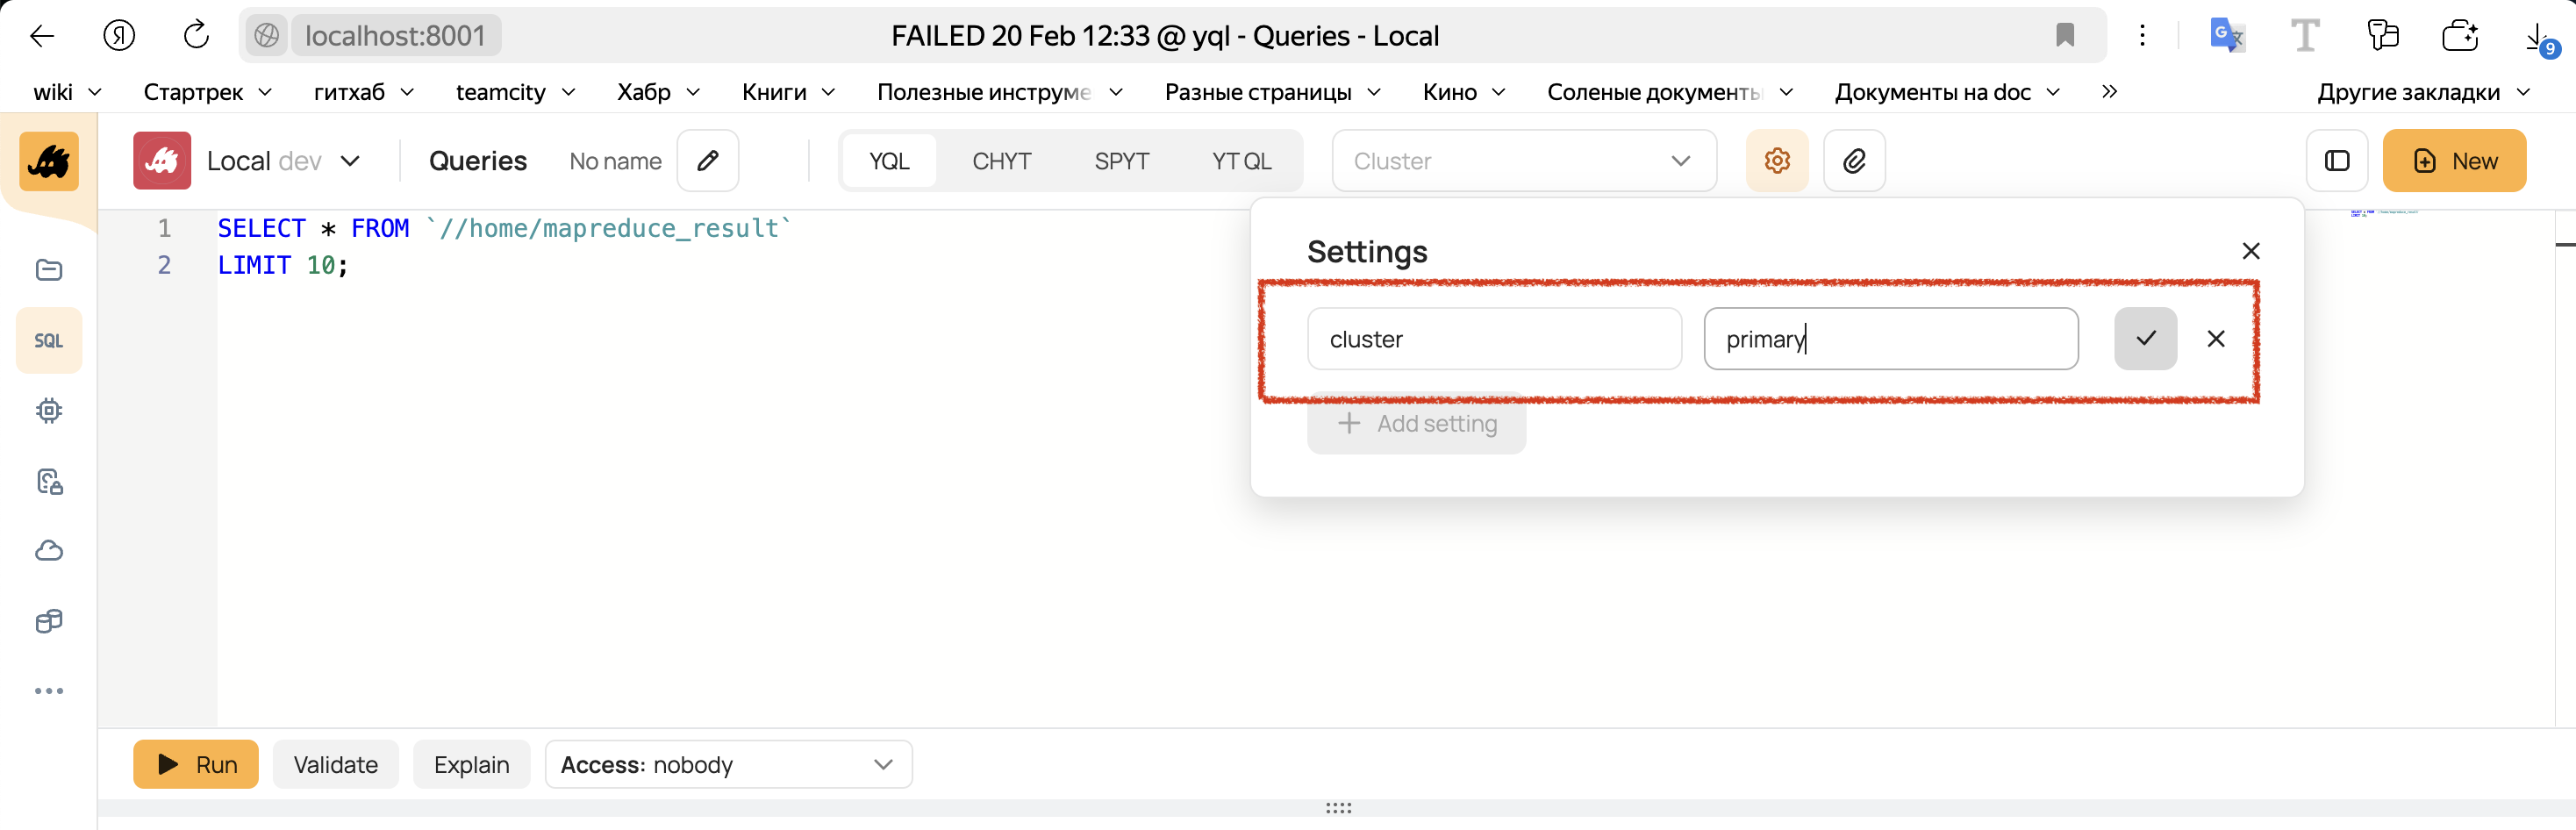Click the rename pencil next to No name
The height and width of the screenshot is (830, 2576).
(707, 160)
